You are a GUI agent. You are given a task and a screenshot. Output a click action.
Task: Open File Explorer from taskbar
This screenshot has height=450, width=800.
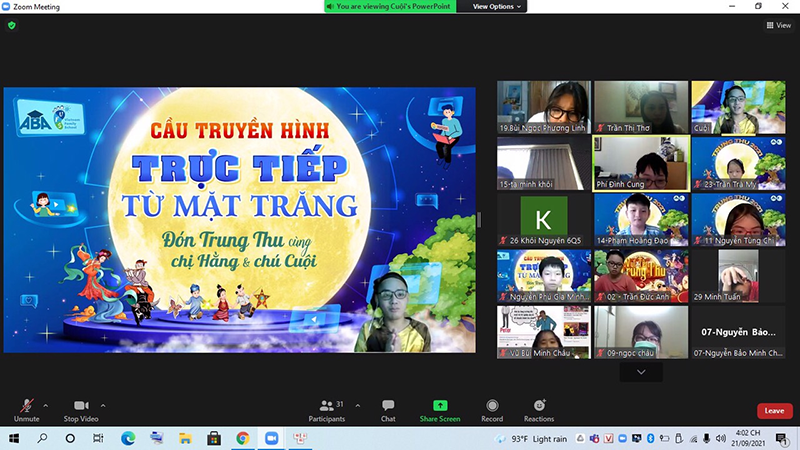point(185,438)
